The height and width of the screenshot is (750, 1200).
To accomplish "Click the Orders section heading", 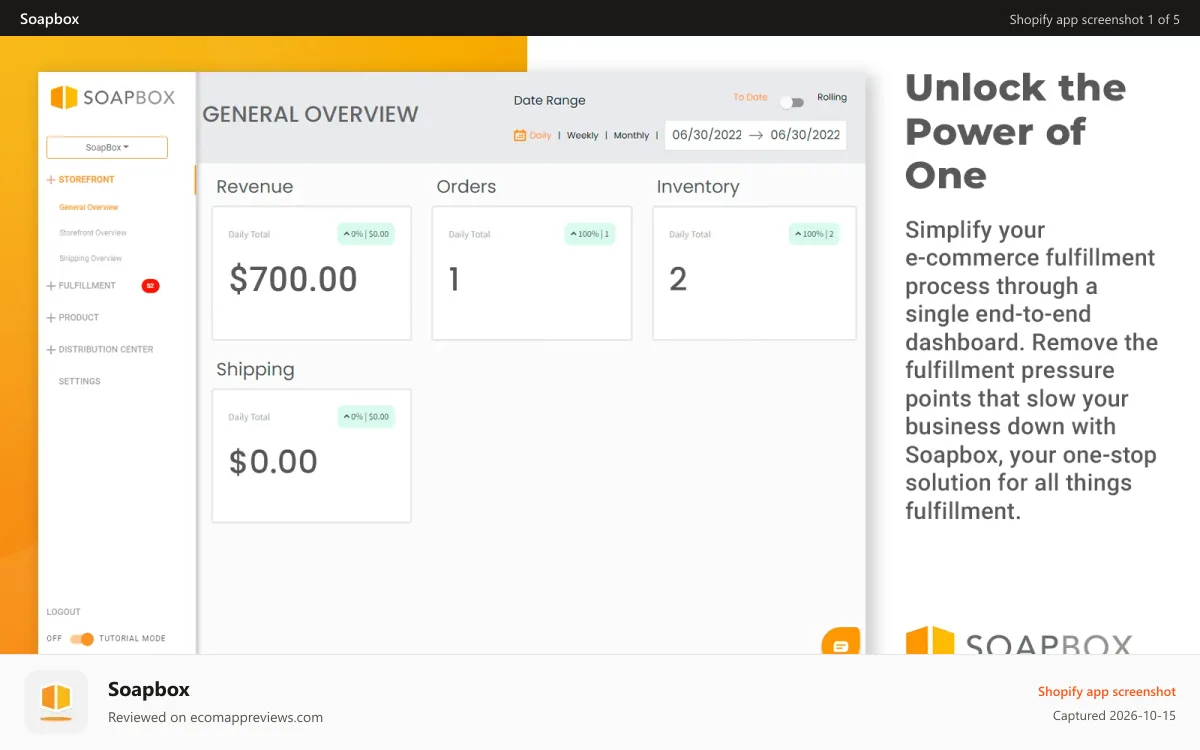I will [466, 187].
